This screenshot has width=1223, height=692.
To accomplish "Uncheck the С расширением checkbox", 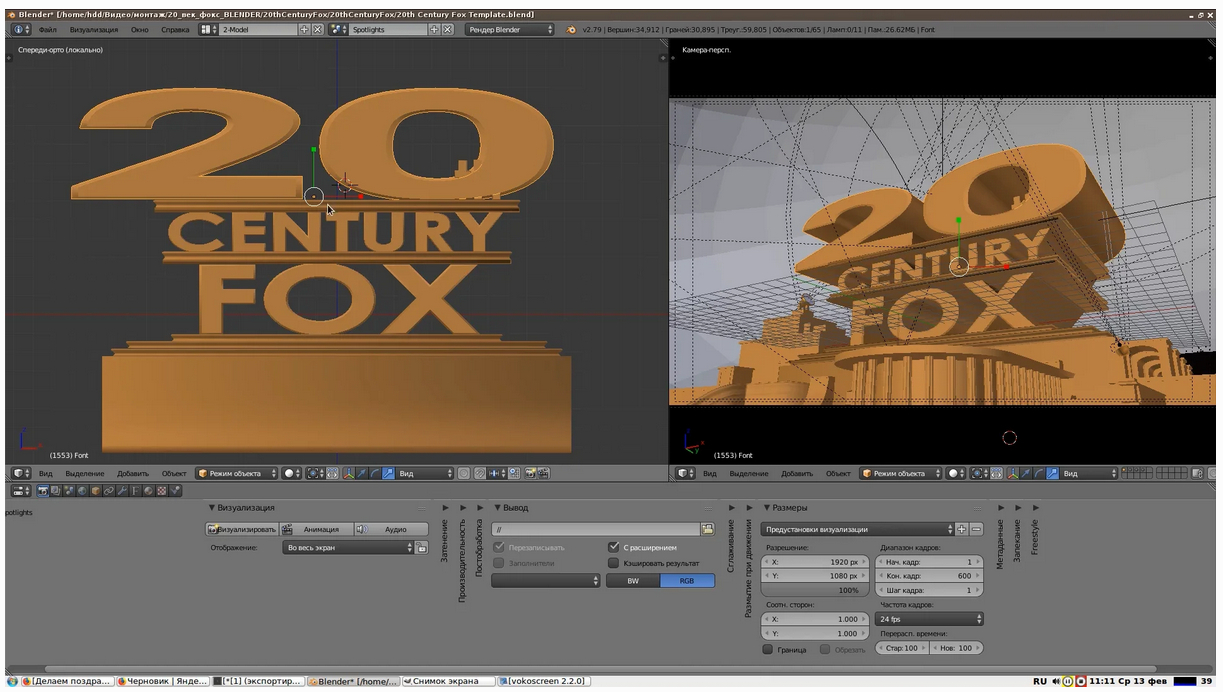I will 614,548.
